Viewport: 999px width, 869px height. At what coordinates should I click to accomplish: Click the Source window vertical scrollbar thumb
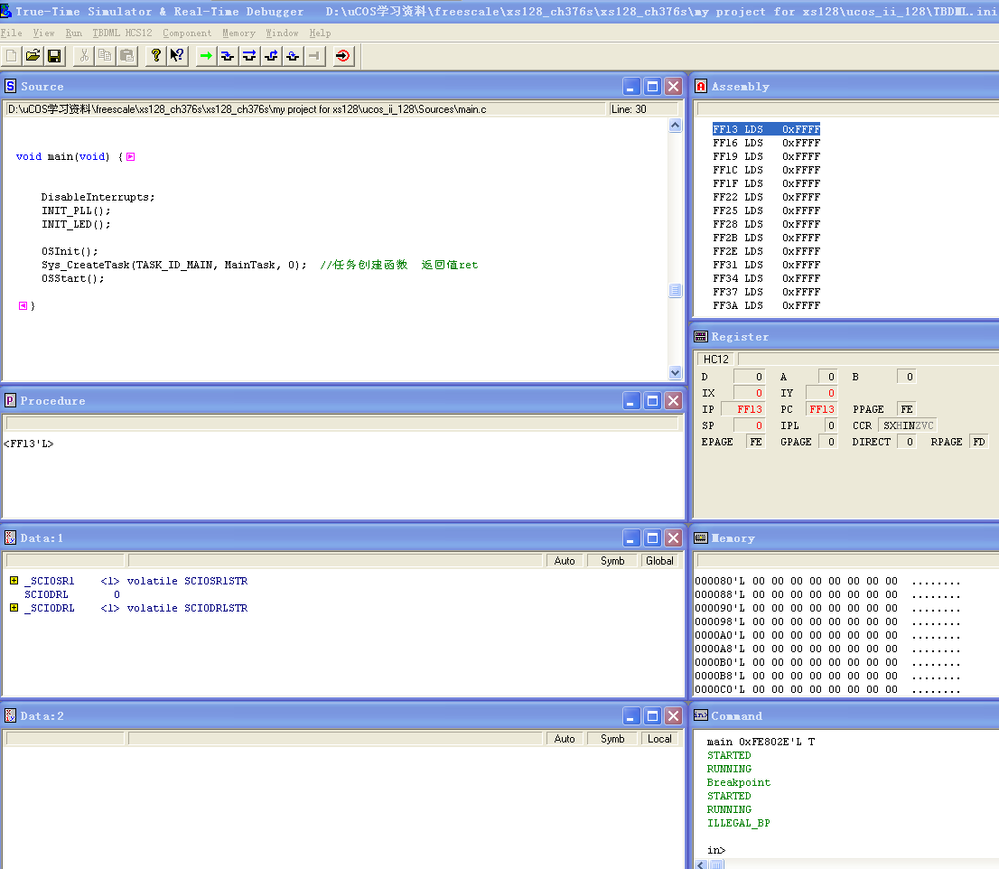675,290
